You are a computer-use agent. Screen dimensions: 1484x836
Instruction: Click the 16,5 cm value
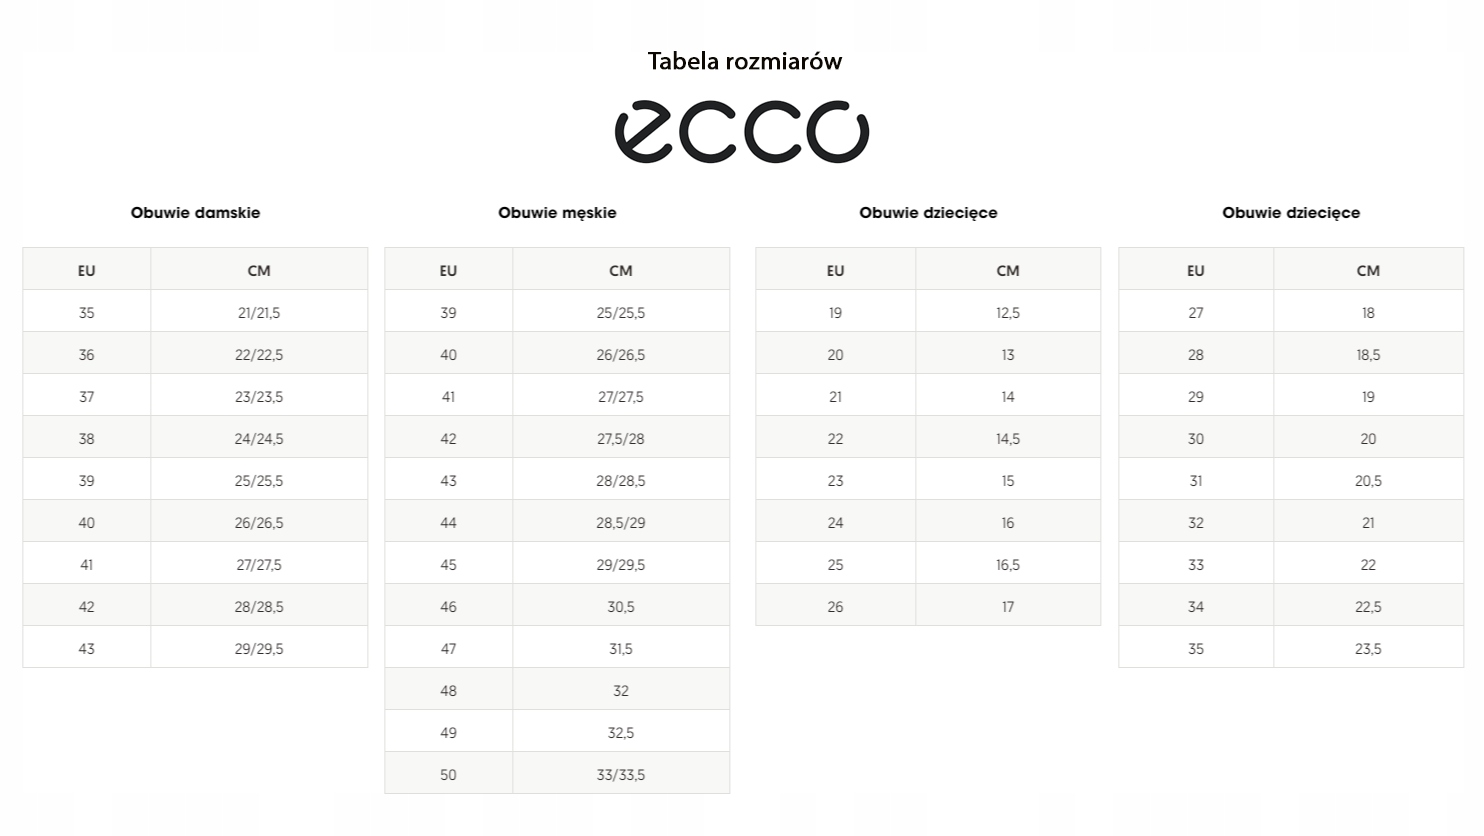(x=1007, y=565)
